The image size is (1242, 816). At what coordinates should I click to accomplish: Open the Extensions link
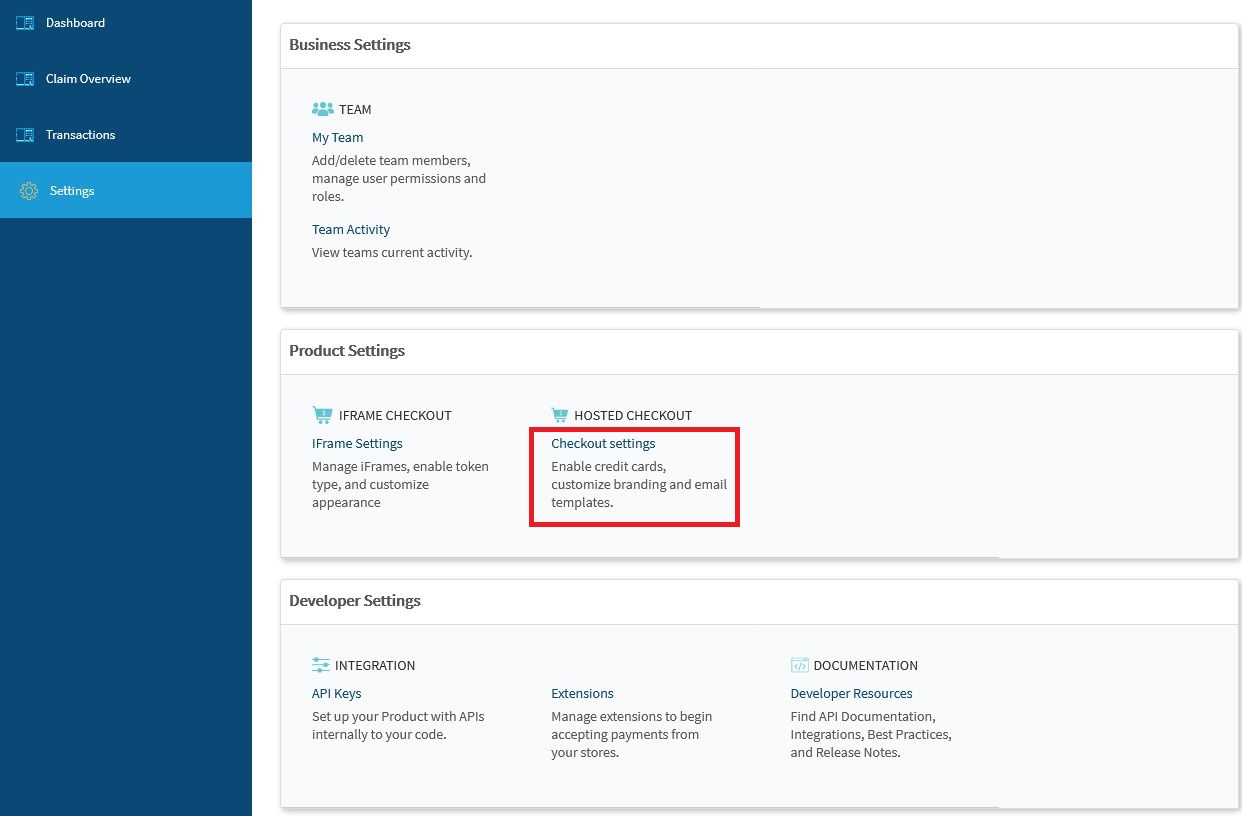tap(582, 694)
